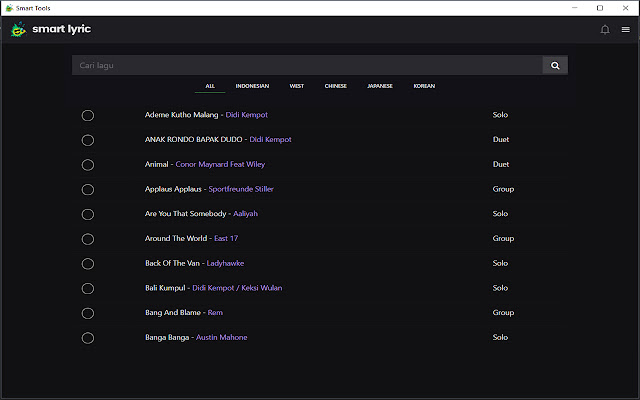
Task: Select radio button for Animal song
Action: pos(88,165)
